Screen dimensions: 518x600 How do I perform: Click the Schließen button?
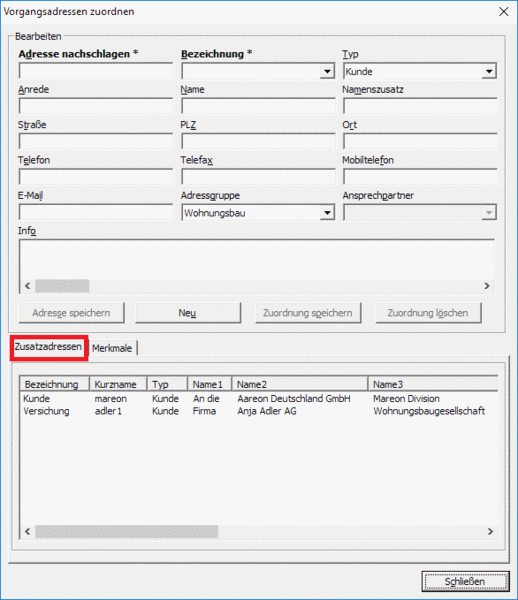coord(465,581)
